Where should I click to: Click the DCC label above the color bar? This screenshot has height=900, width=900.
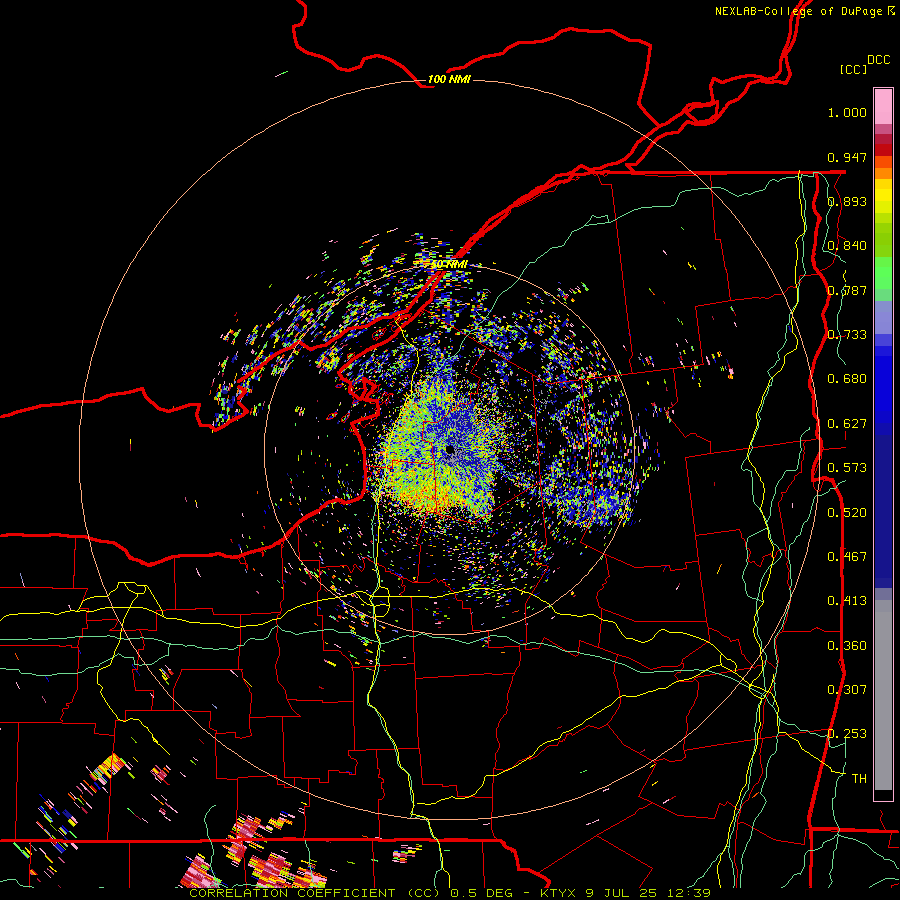[879, 60]
